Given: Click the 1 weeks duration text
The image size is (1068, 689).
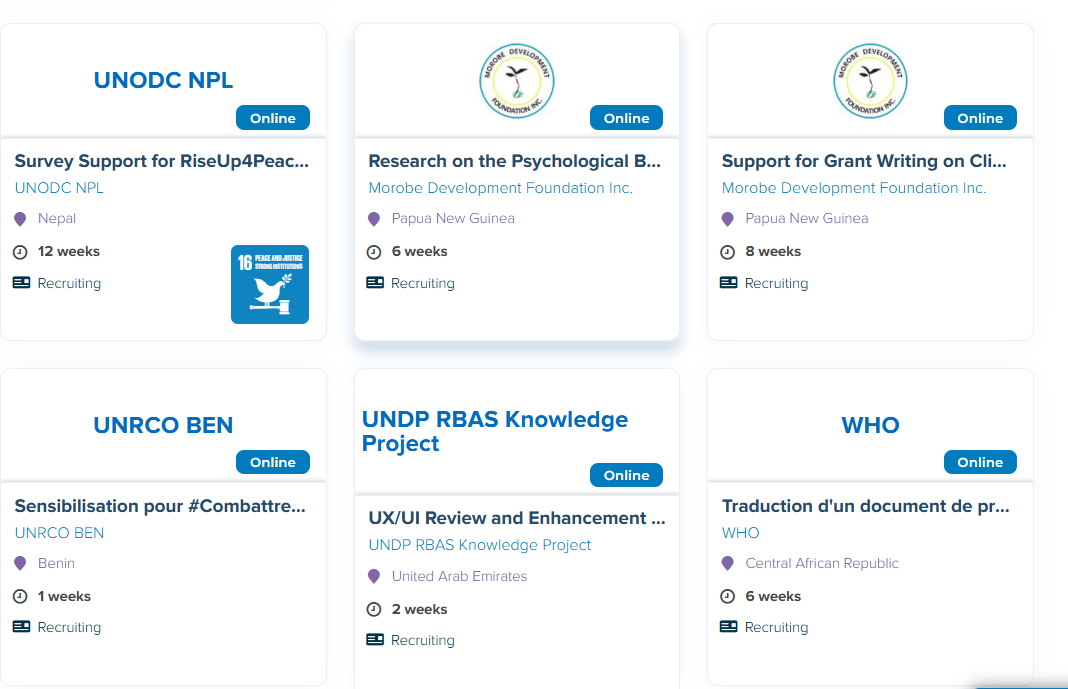Looking at the screenshot, I should coord(64,596).
